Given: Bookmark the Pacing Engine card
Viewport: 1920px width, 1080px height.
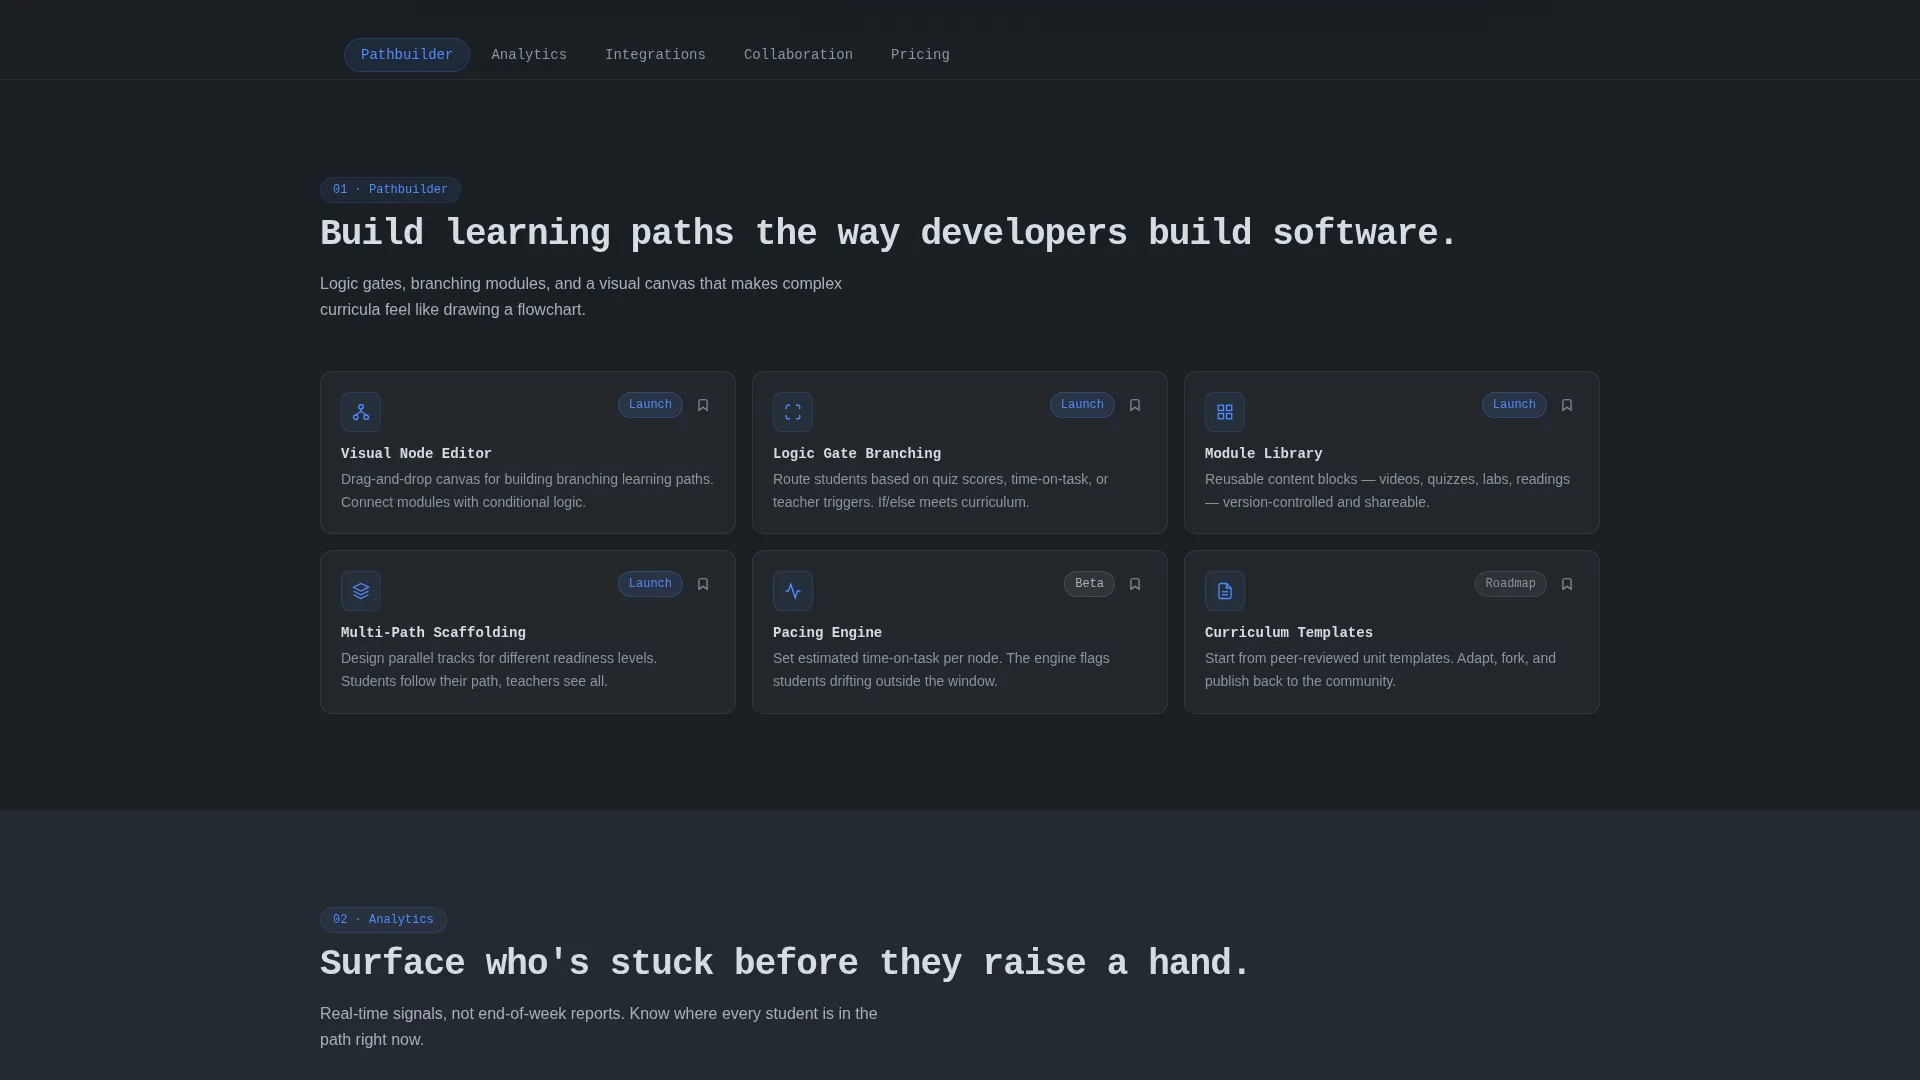Looking at the screenshot, I should 1135,584.
